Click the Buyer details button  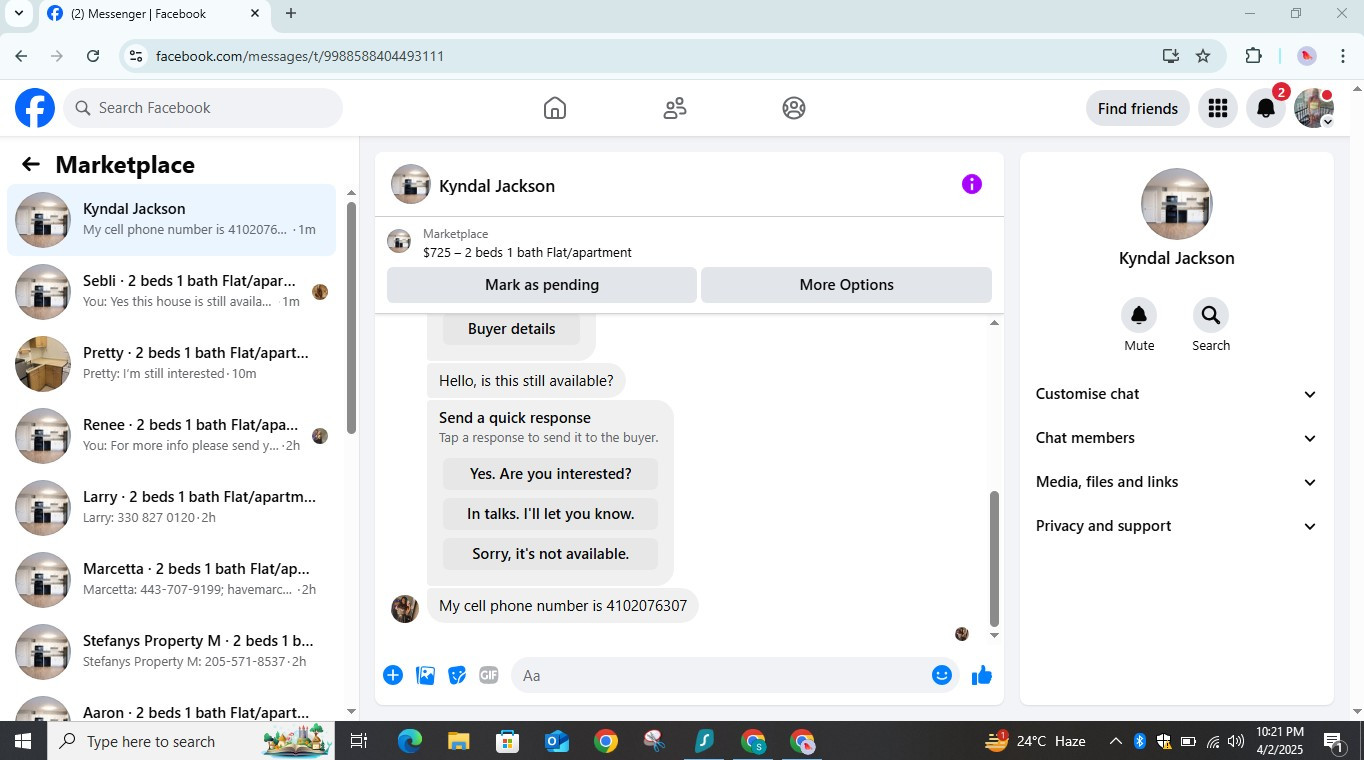[511, 329]
